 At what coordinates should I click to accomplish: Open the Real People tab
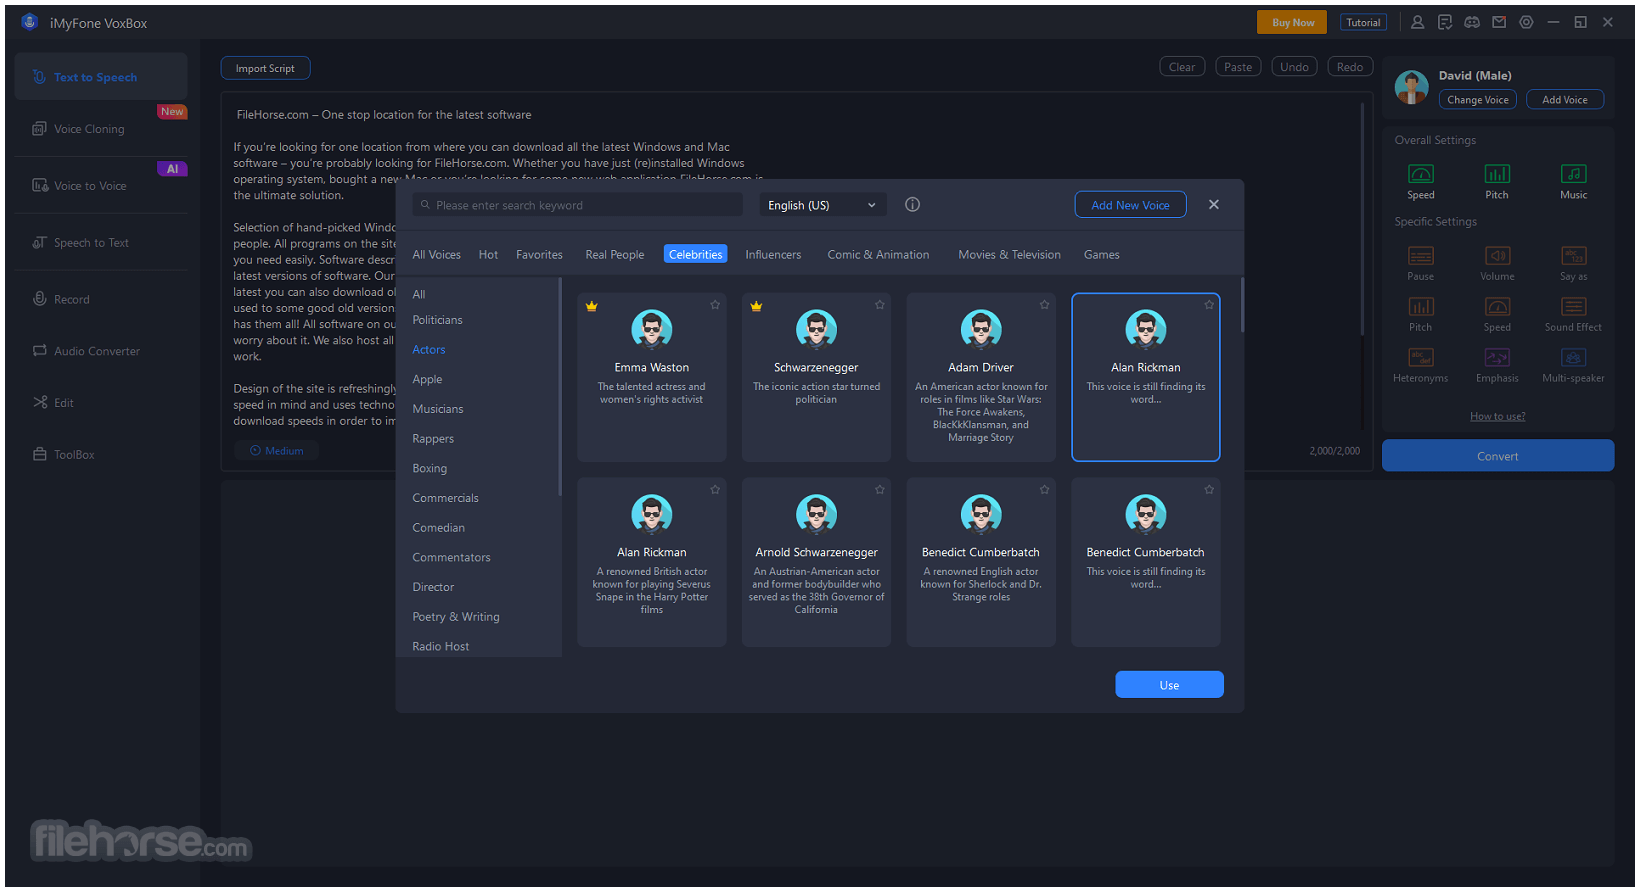click(615, 255)
